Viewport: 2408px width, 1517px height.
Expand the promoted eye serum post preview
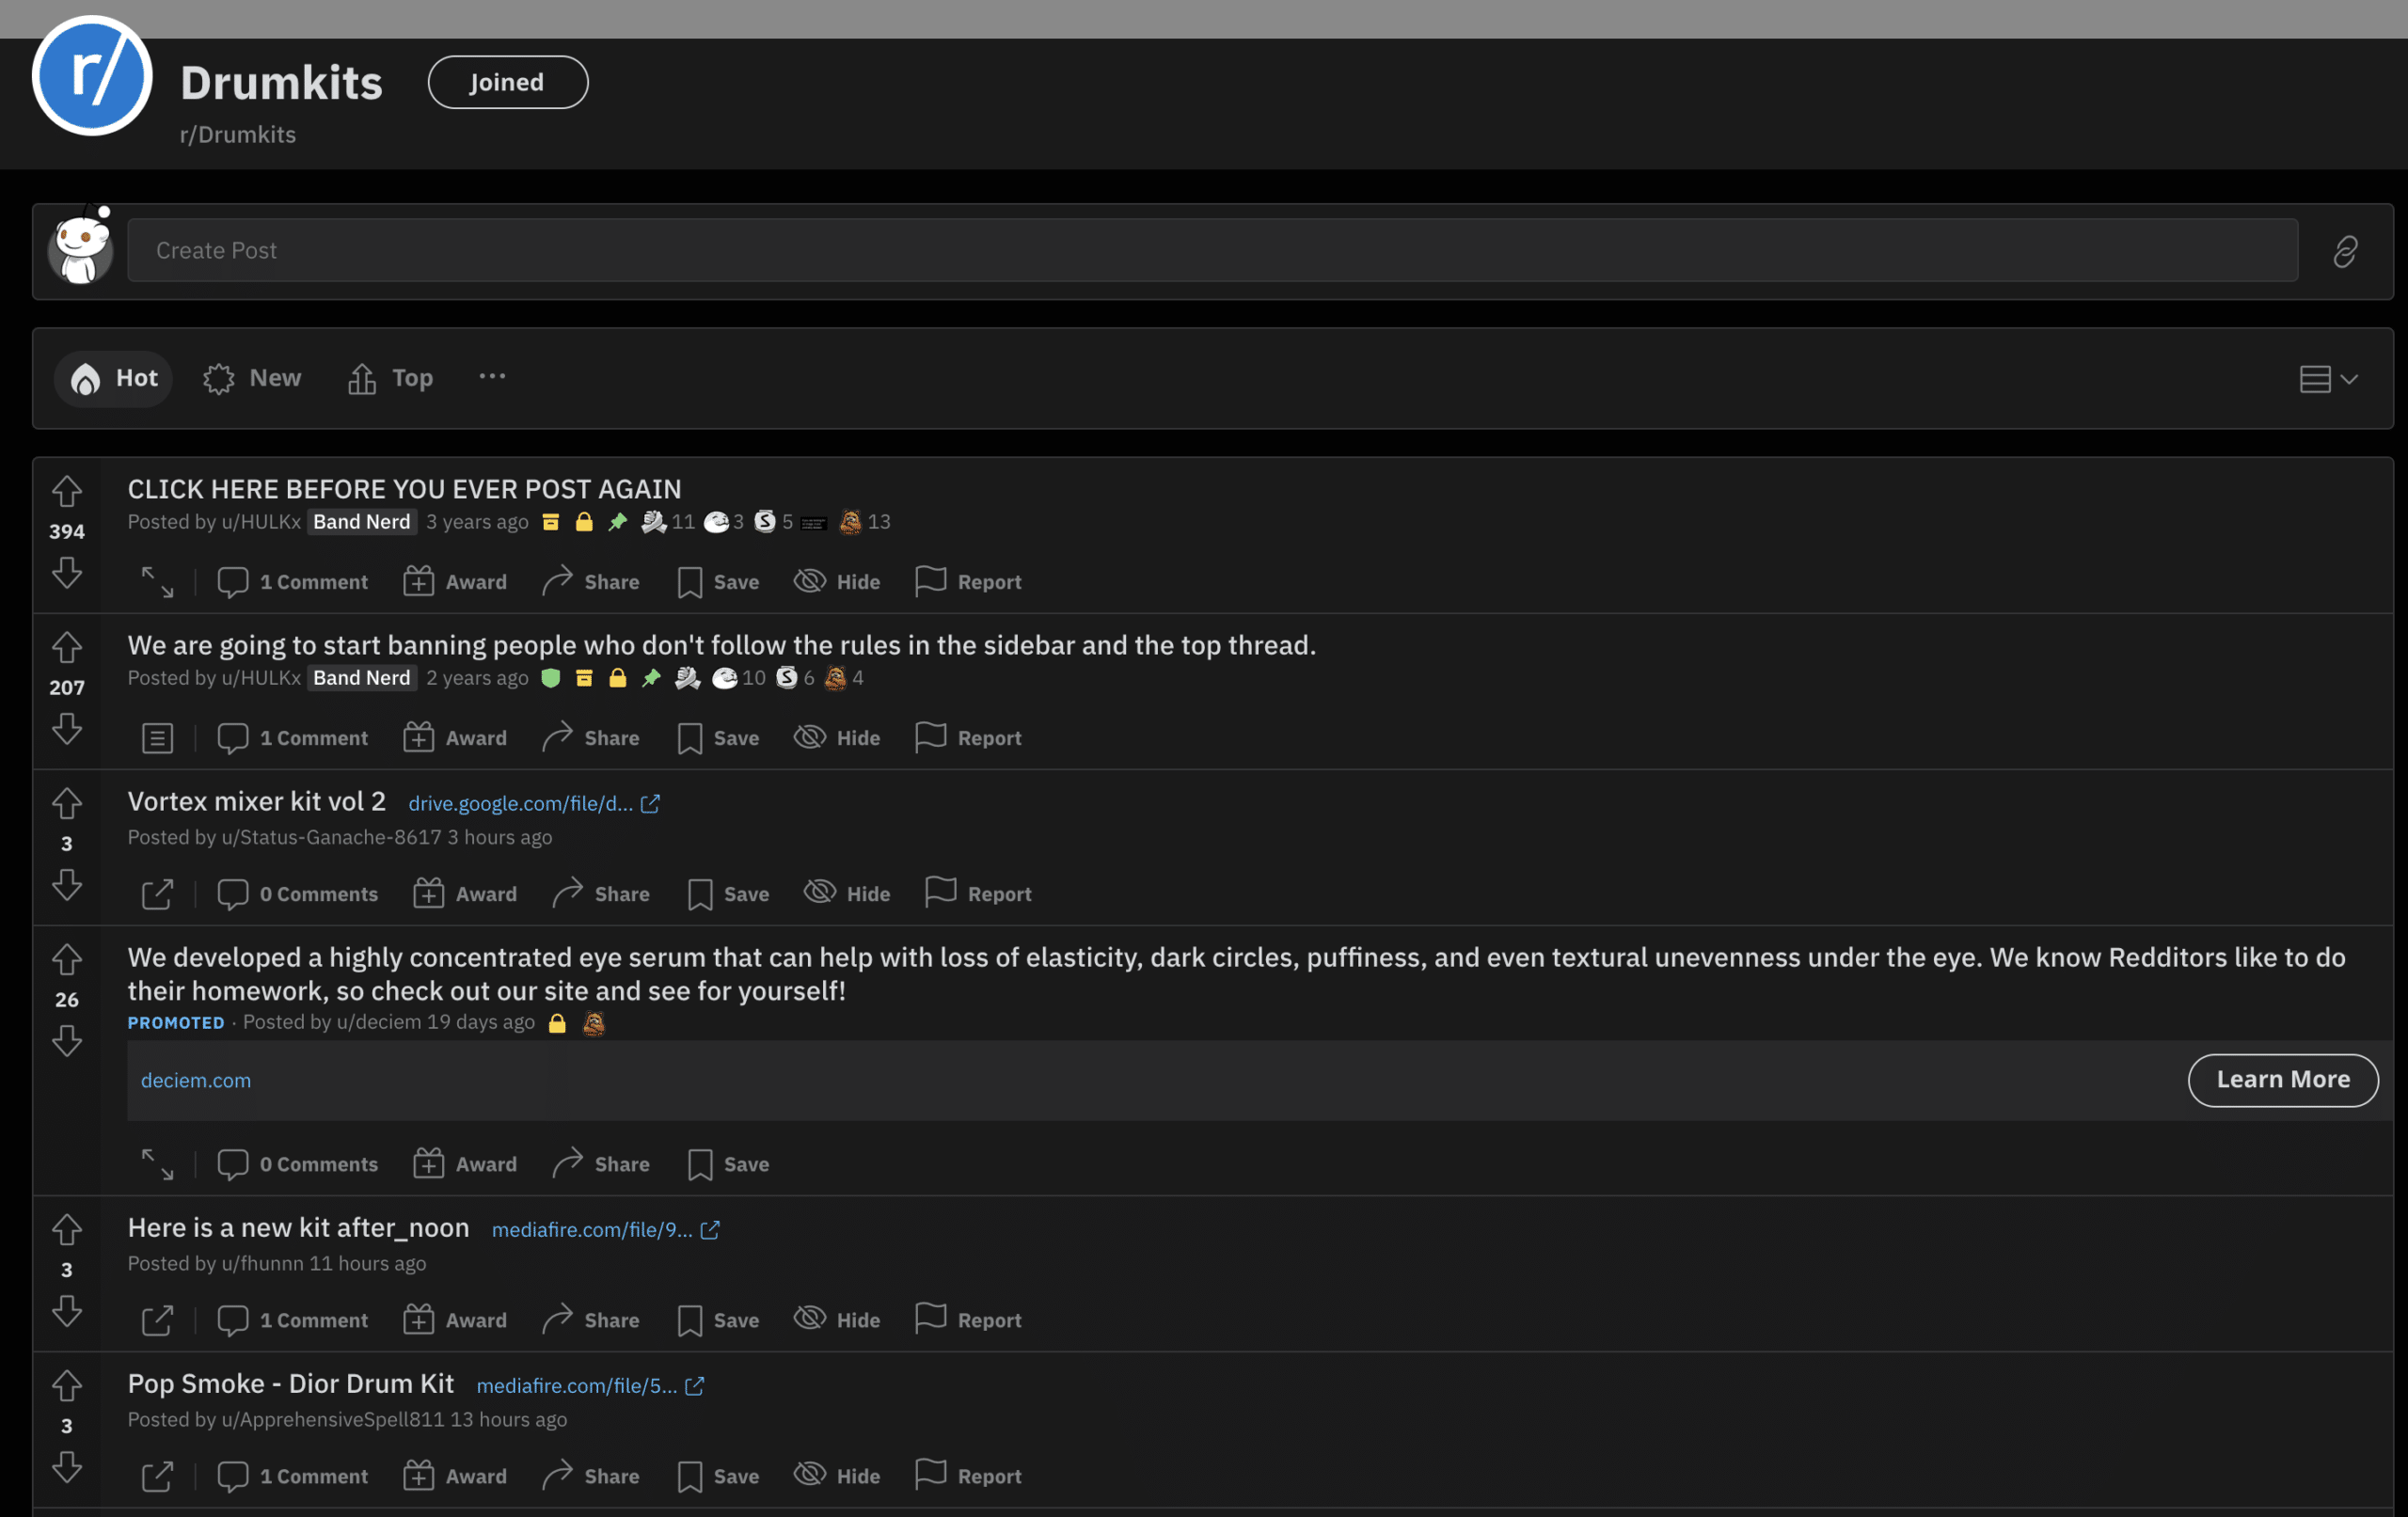[x=157, y=1164]
